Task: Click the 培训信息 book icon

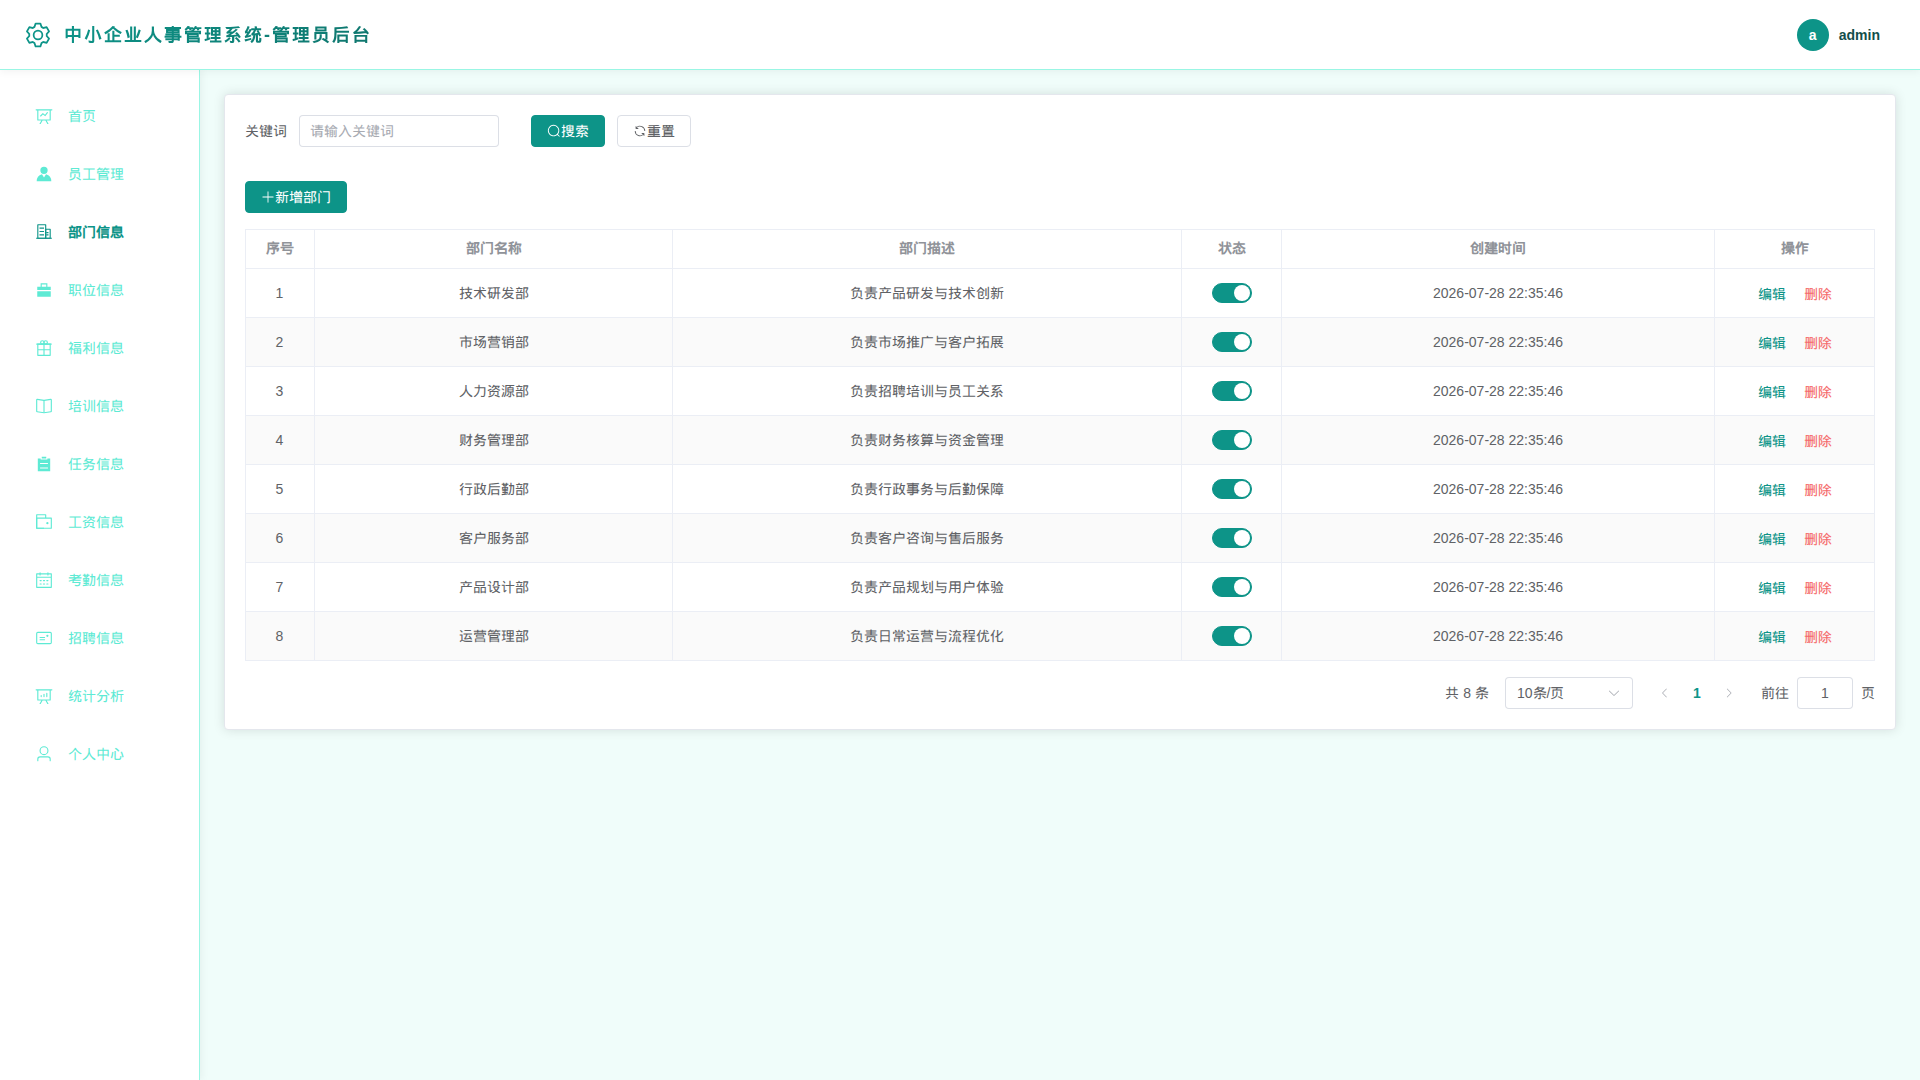Action: [x=44, y=406]
